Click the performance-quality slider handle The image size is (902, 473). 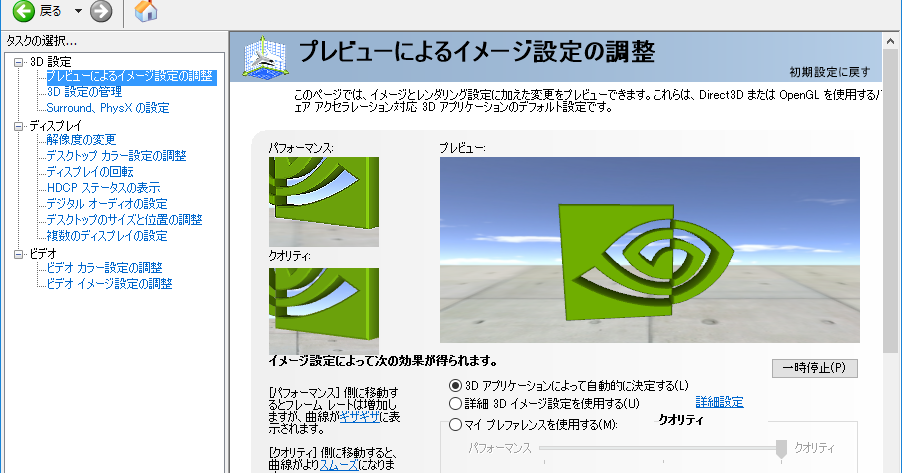[781, 449]
